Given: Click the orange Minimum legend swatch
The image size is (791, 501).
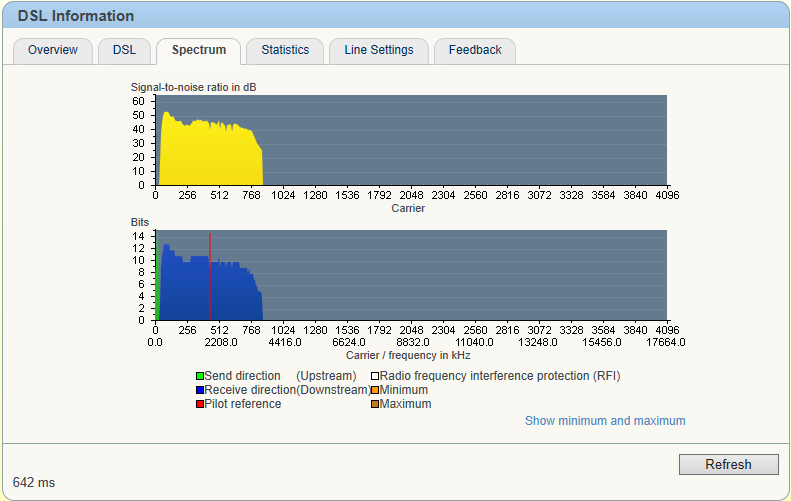Looking at the screenshot, I should 375,390.
